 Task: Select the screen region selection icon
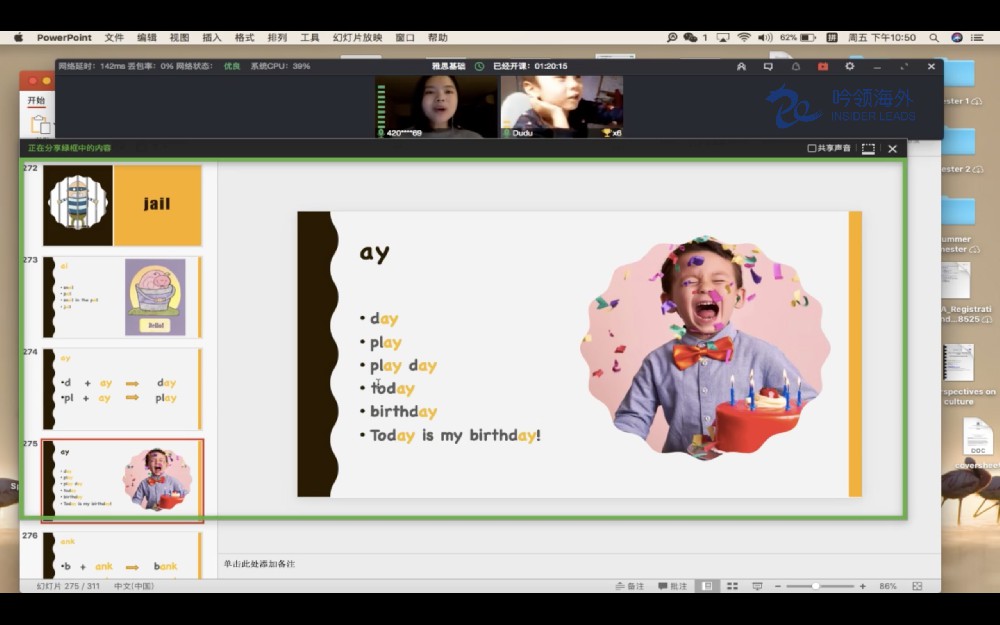(x=868, y=148)
